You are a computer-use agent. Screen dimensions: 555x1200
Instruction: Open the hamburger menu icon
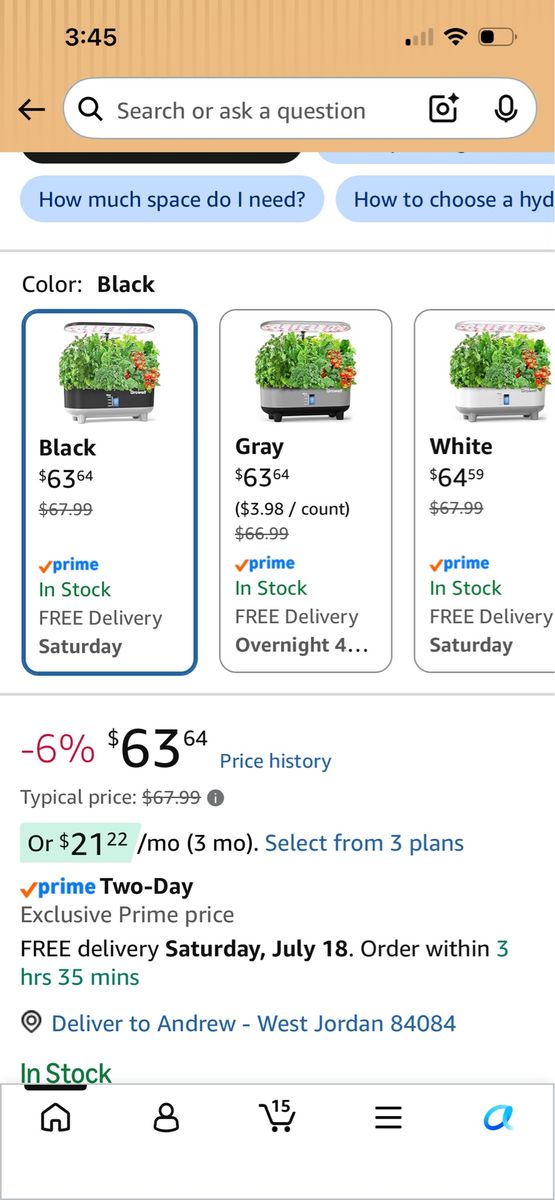pyautogui.click(x=388, y=1117)
